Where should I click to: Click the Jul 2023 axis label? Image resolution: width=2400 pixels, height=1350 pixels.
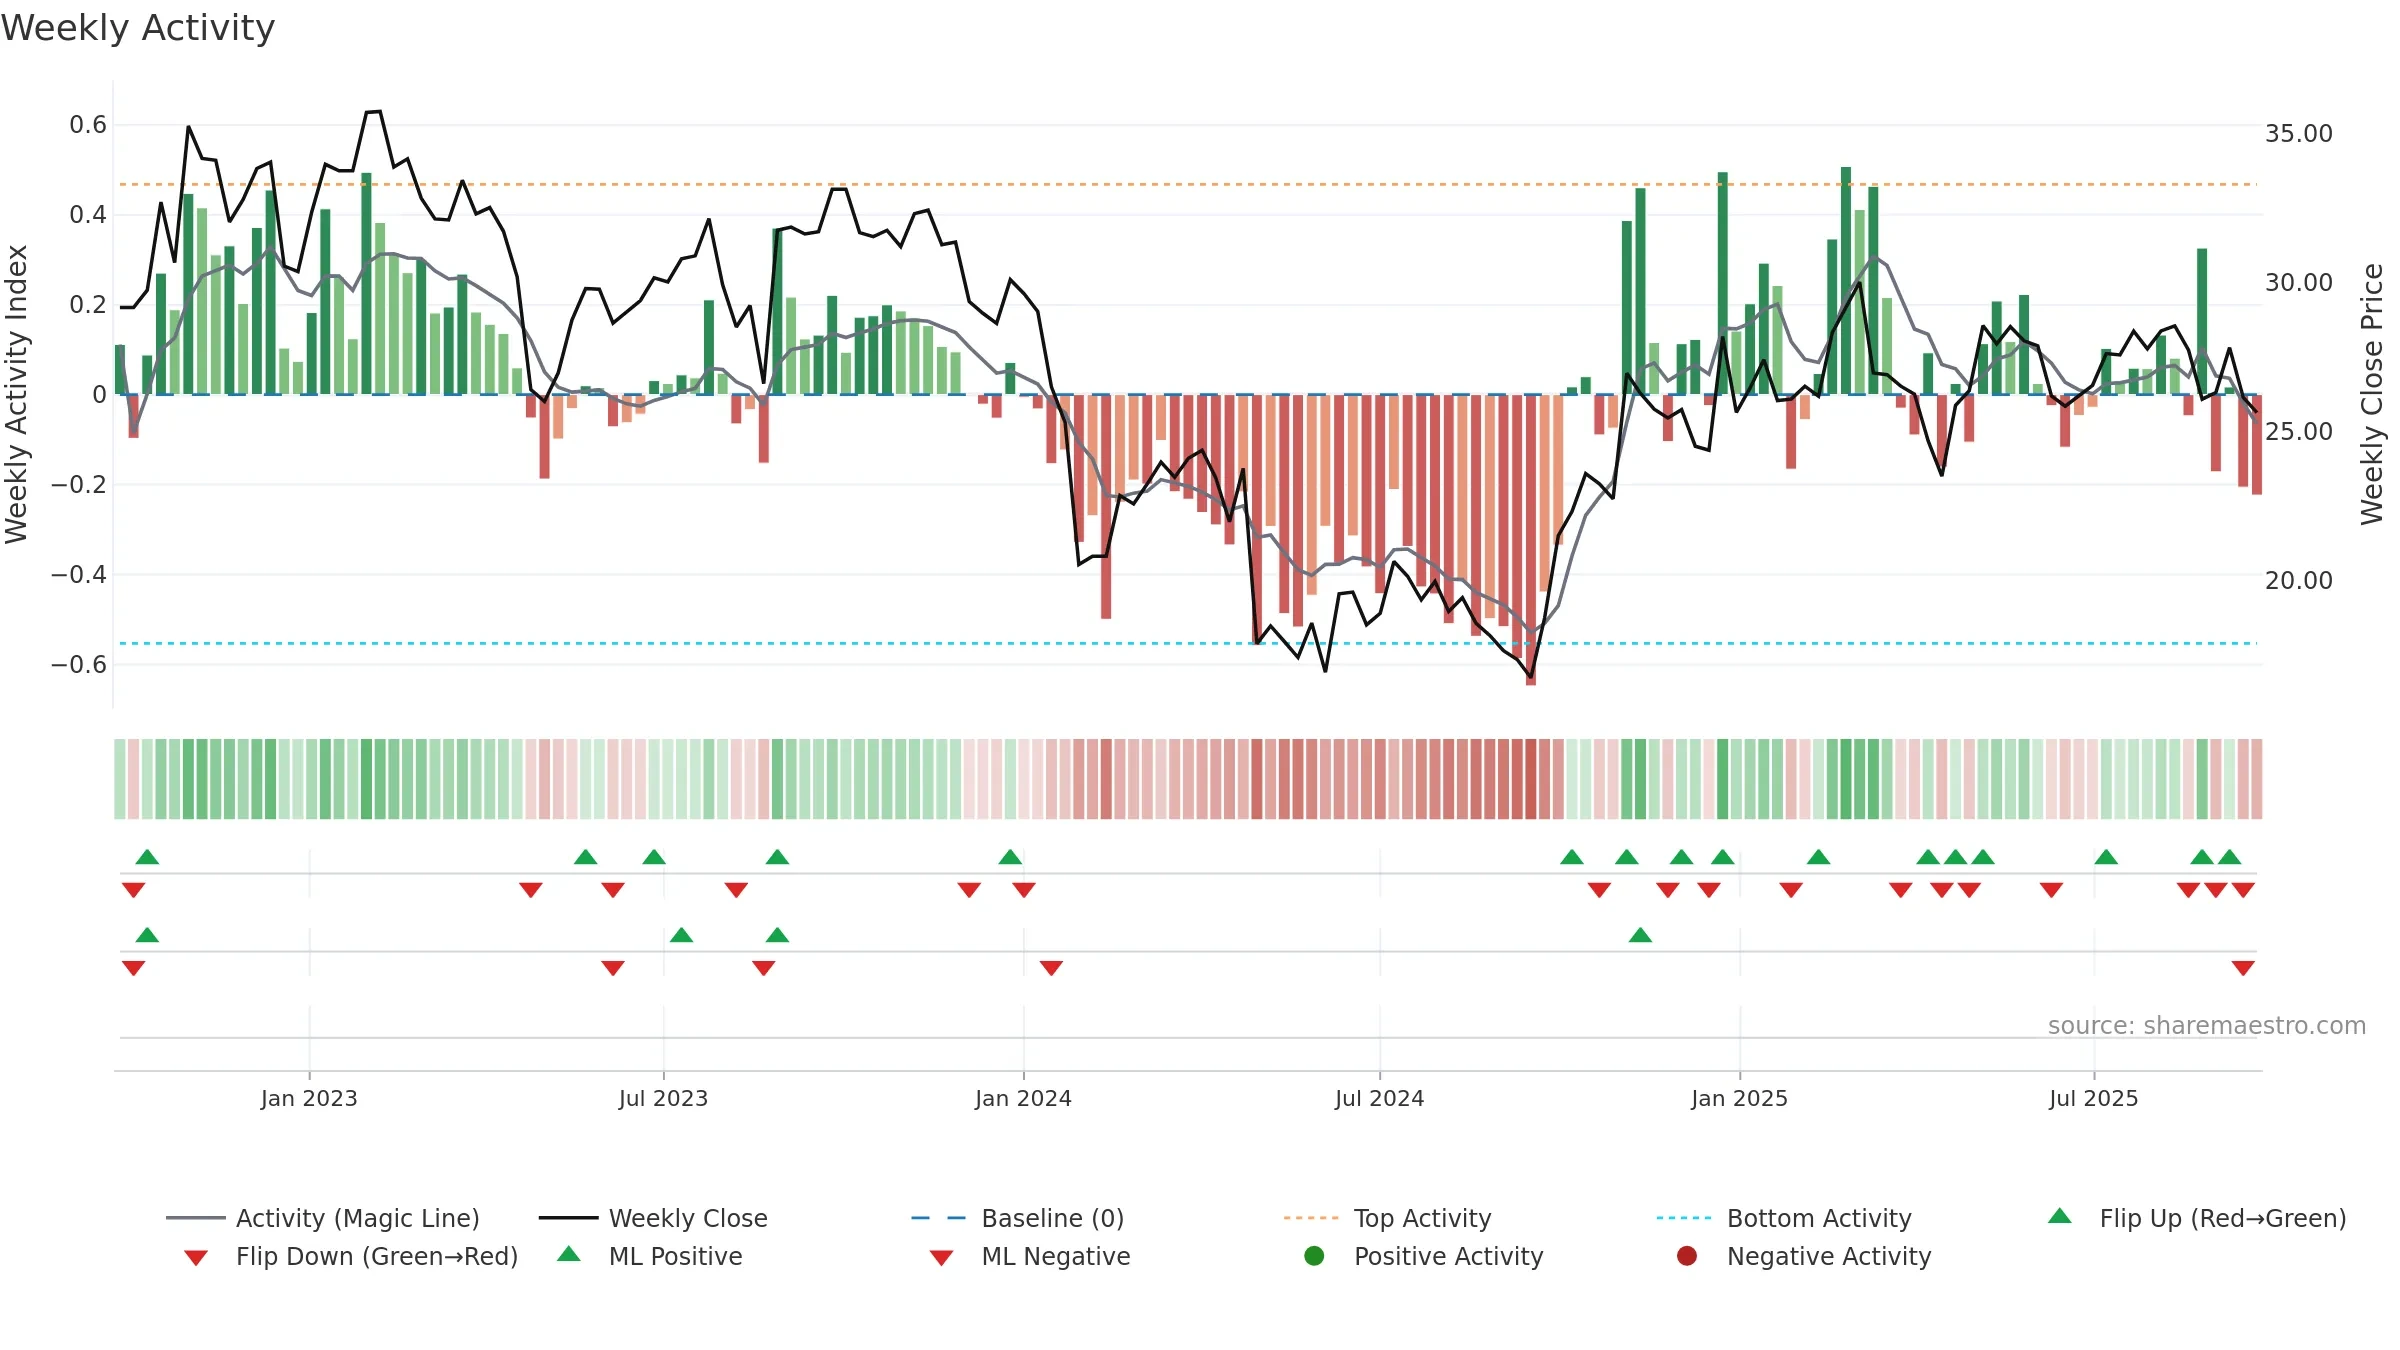click(663, 1098)
